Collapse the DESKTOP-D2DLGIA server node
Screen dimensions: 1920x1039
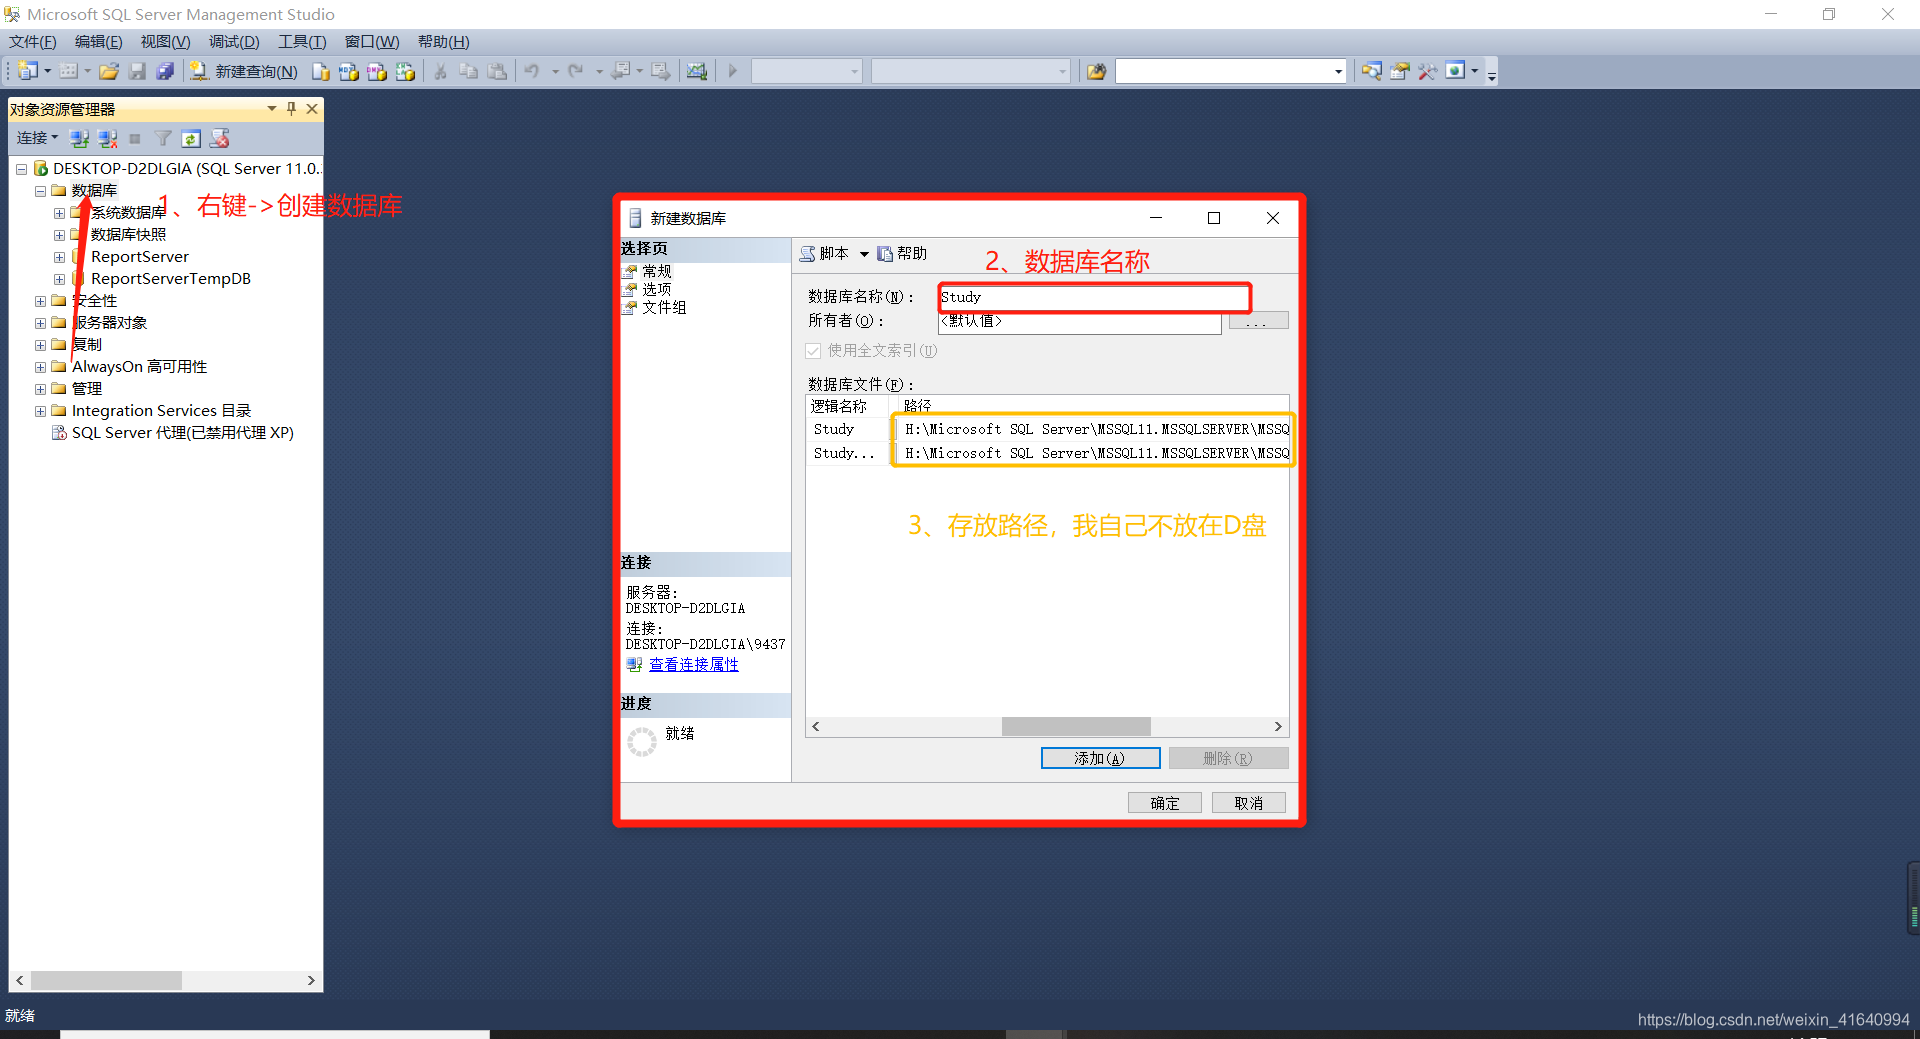pyautogui.click(x=21, y=169)
